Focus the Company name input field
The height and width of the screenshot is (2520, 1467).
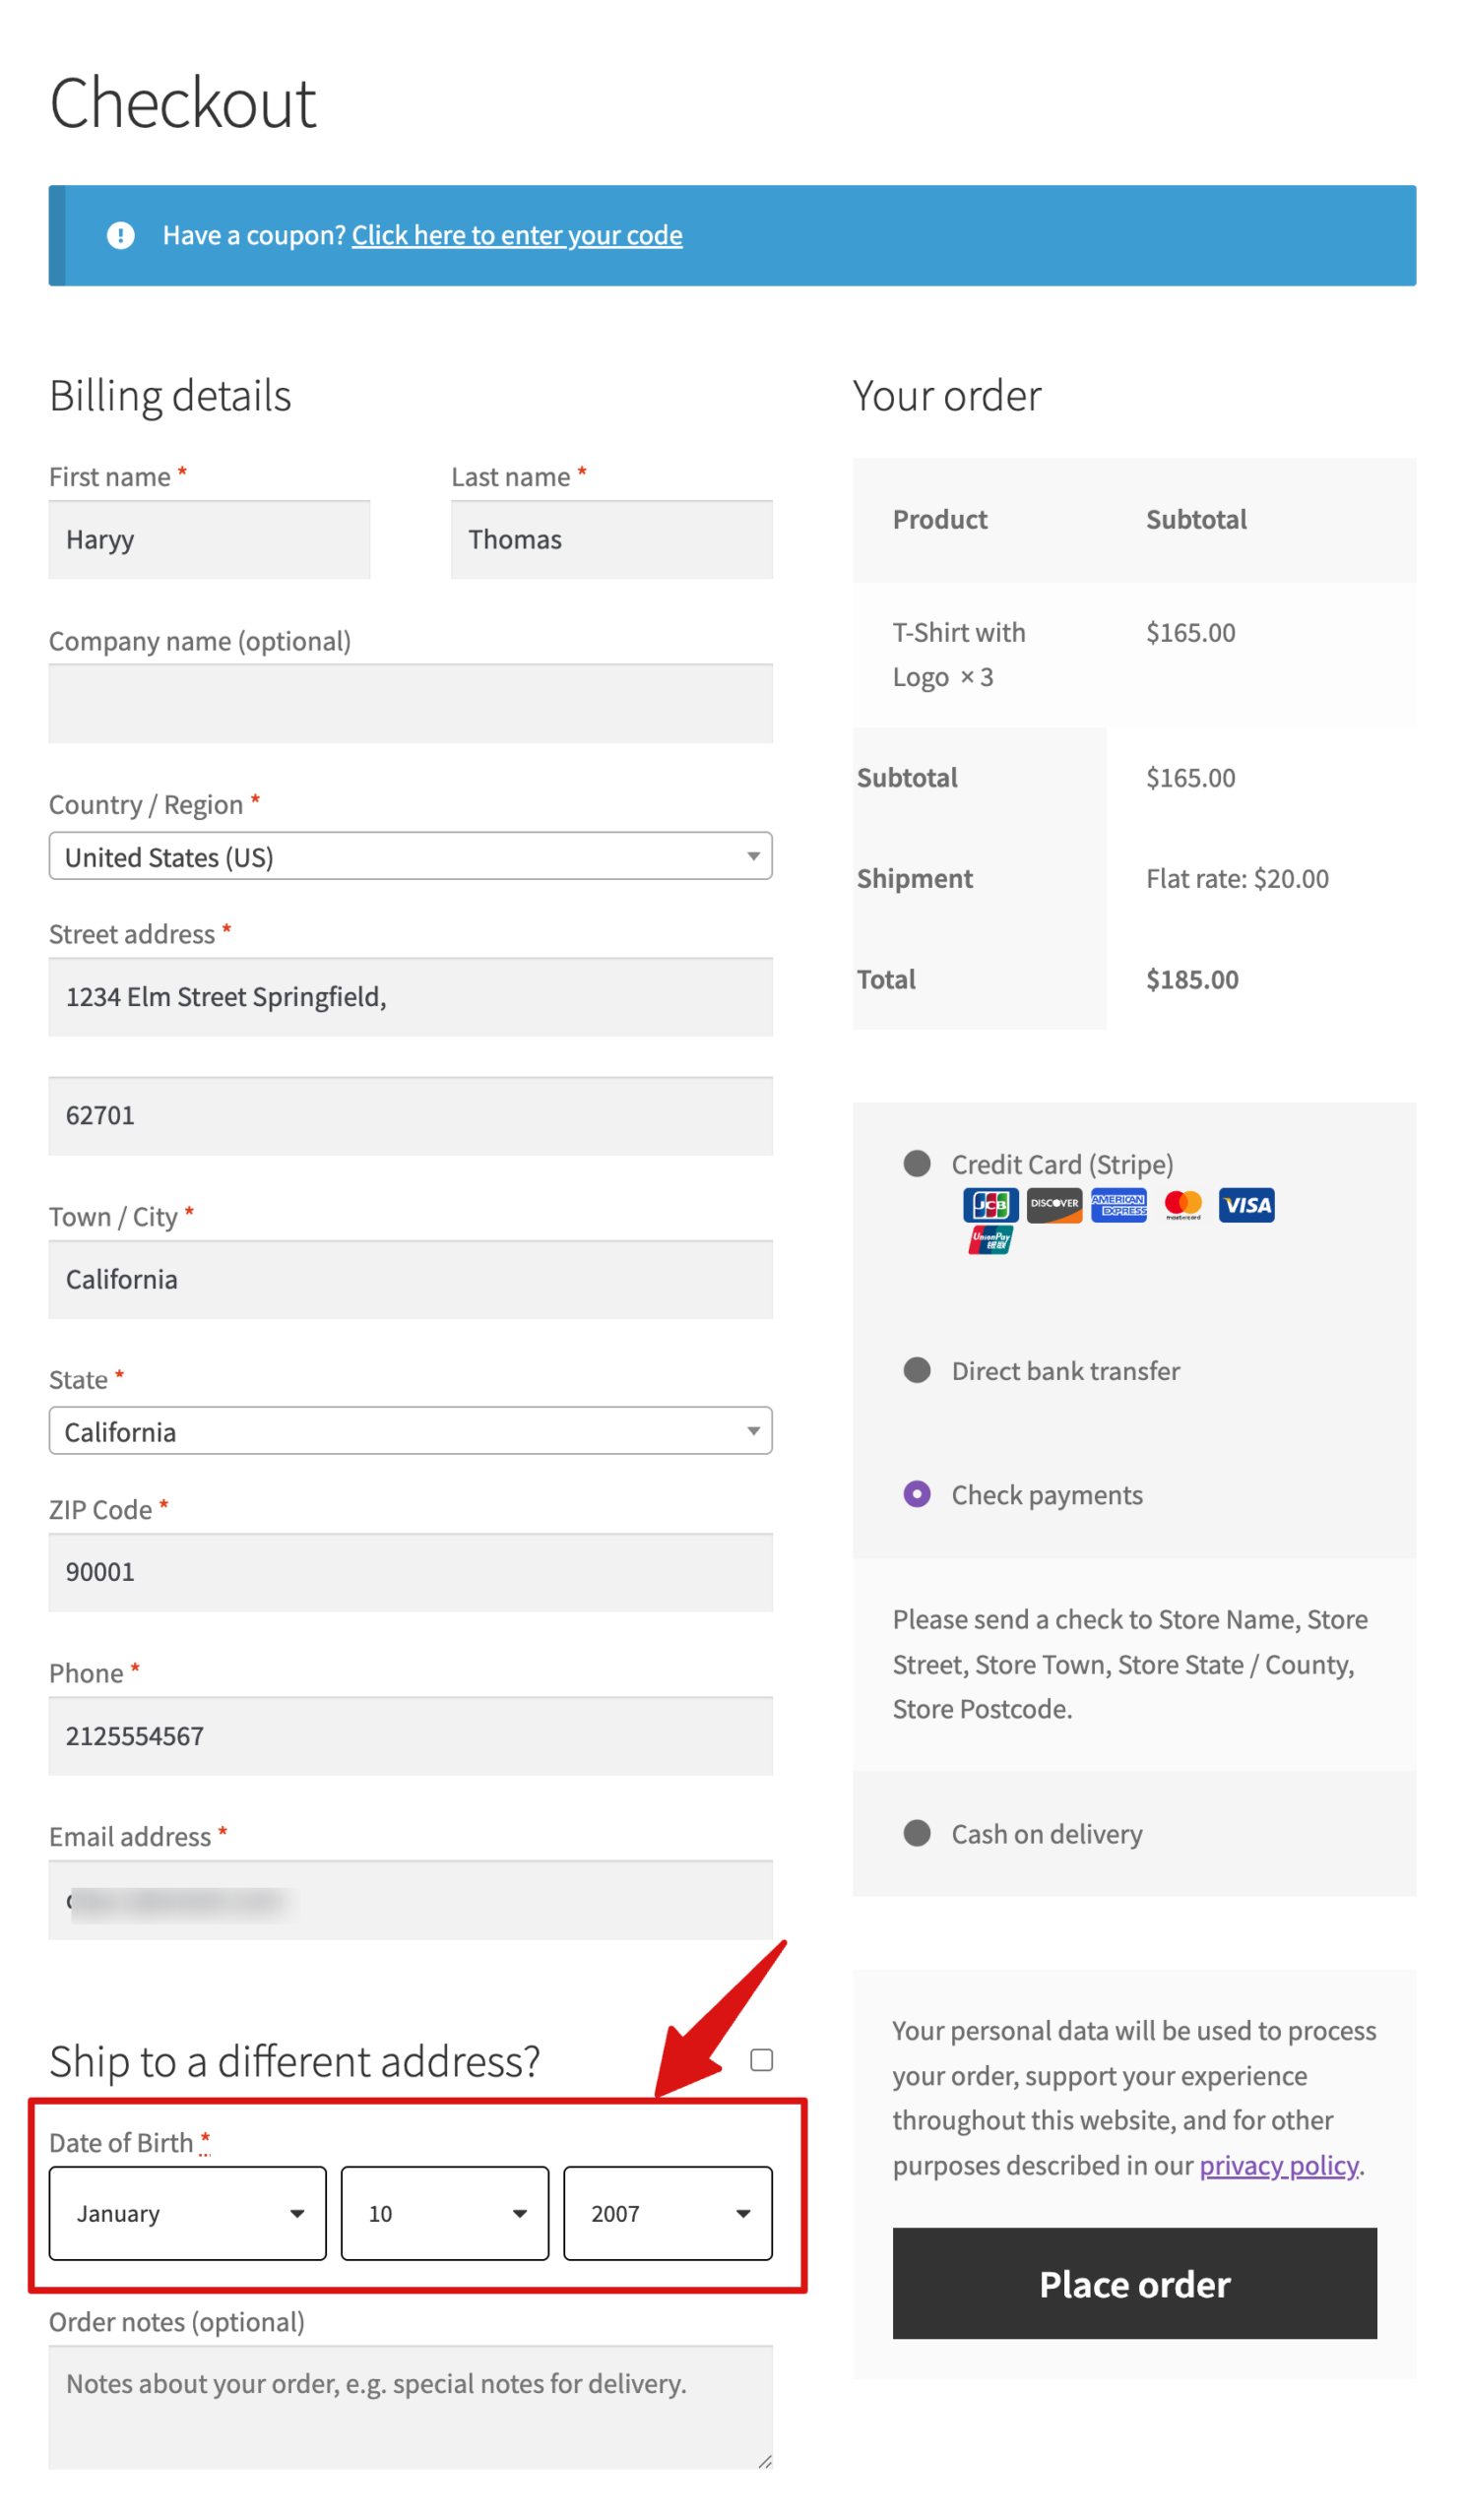410,704
